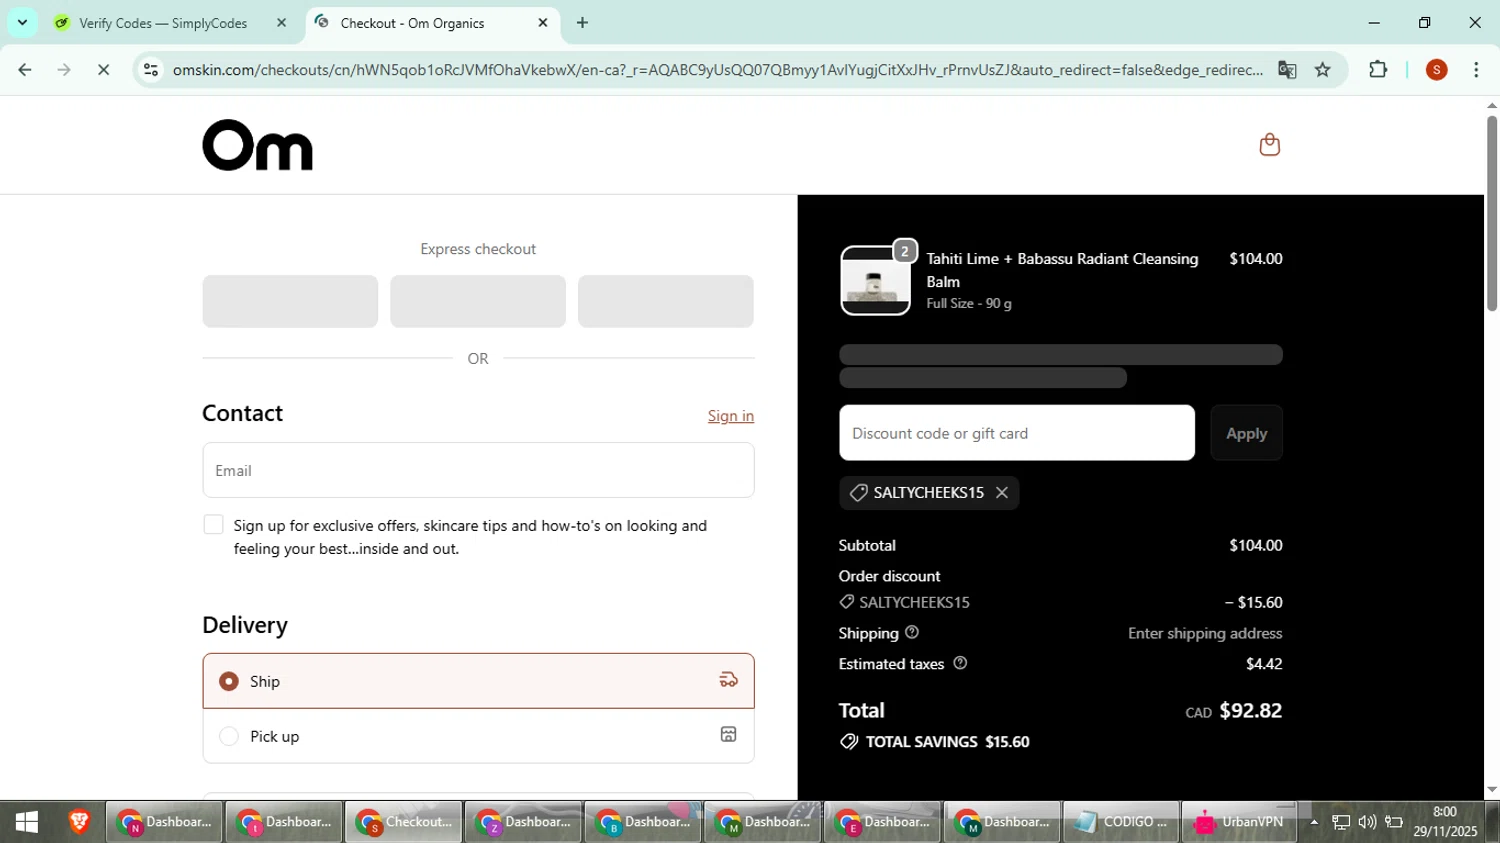Screen dimensions: 1500x843
Task: Open the Windows Start menu
Action: (27, 822)
